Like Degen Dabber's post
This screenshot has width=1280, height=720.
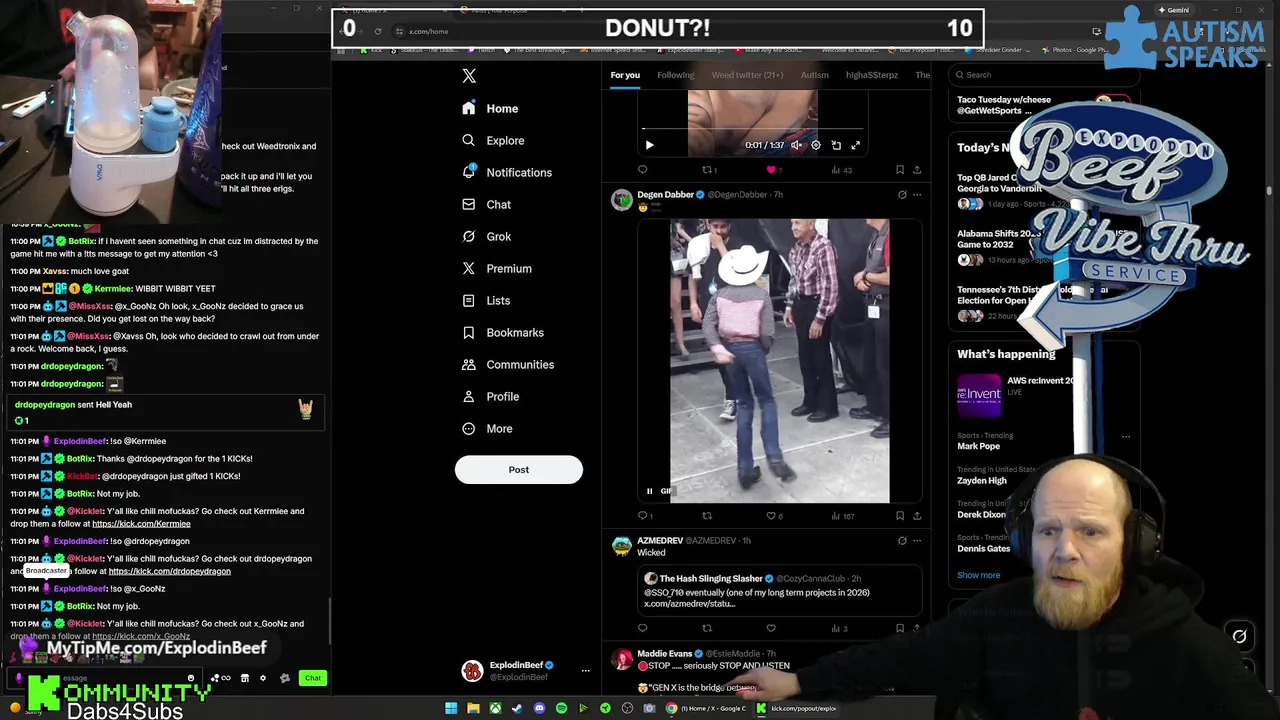[771, 516]
